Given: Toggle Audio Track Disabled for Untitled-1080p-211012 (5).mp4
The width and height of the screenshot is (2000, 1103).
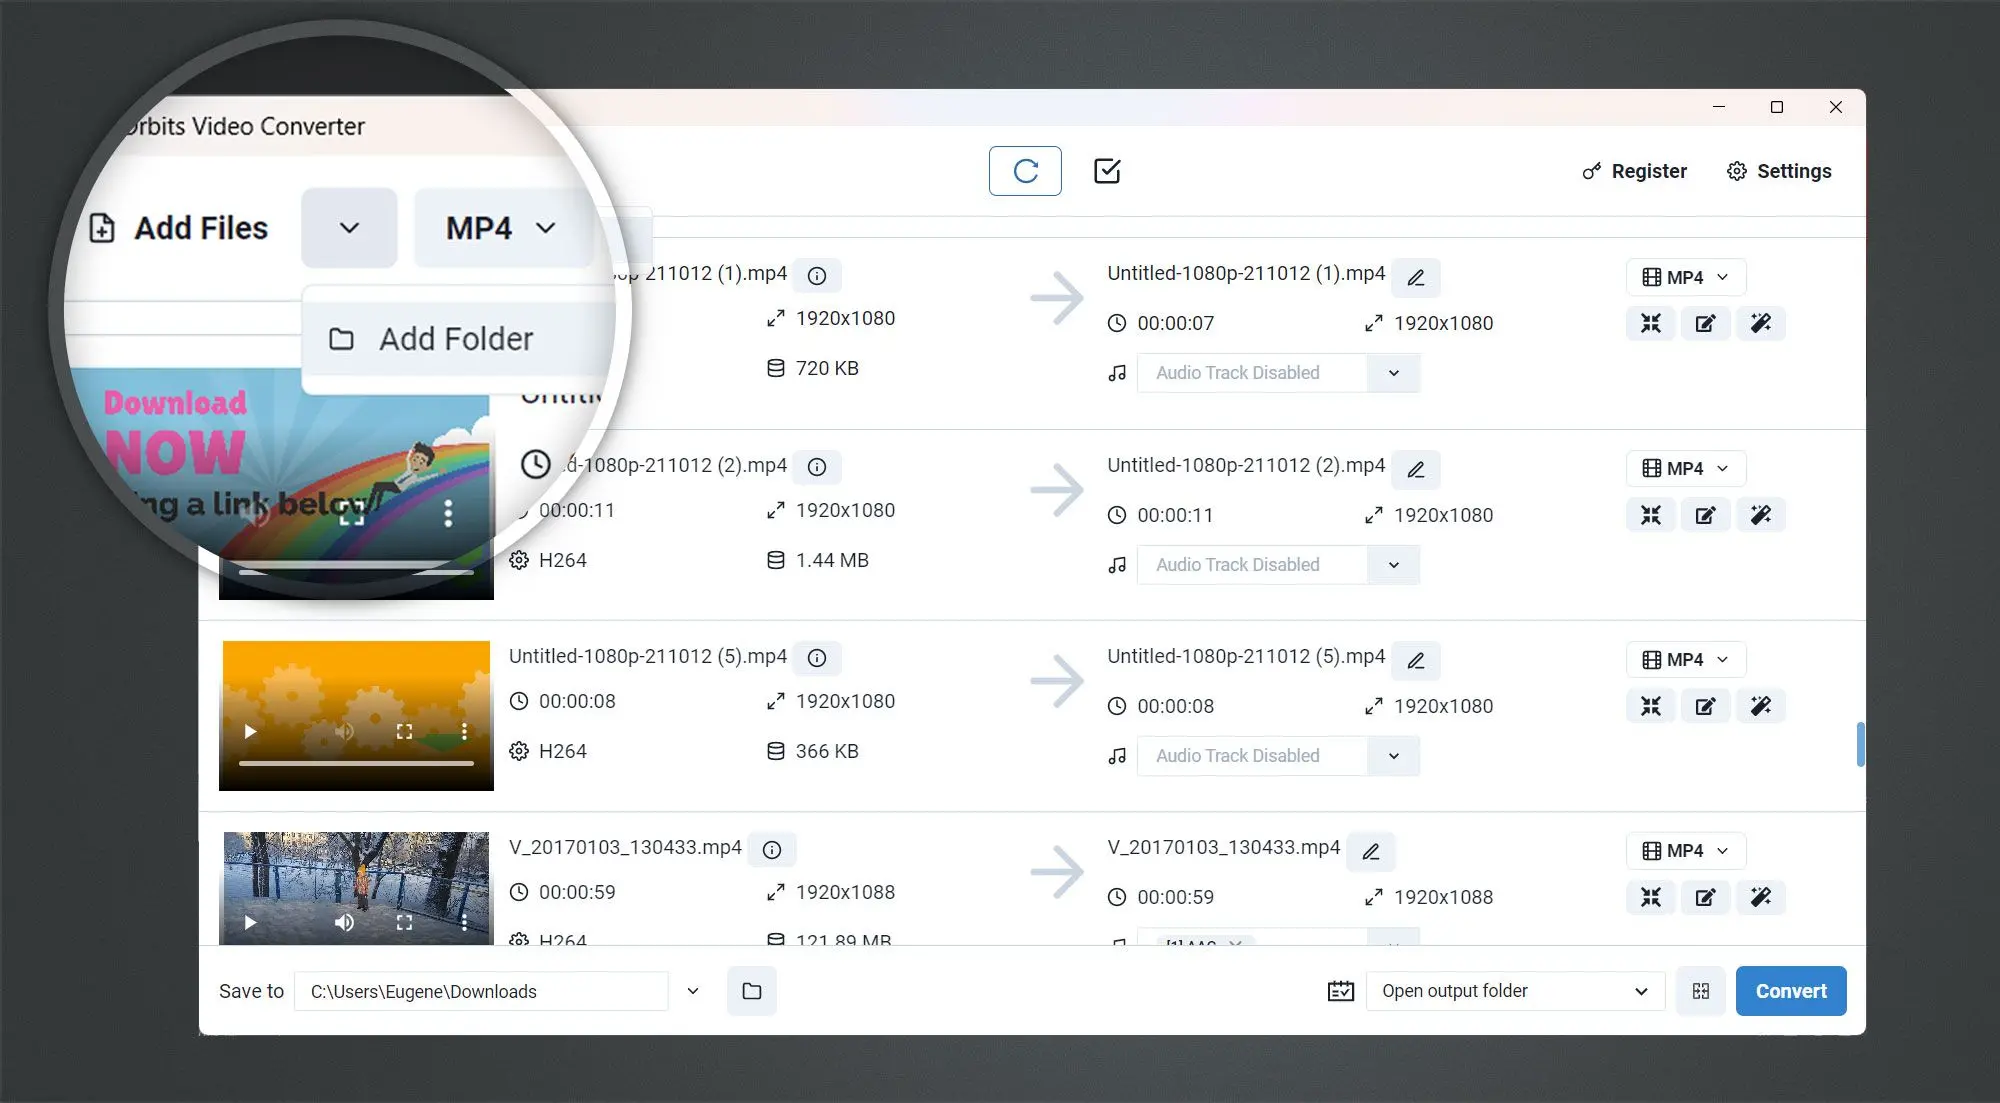Looking at the screenshot, I should click(1392, 755).
